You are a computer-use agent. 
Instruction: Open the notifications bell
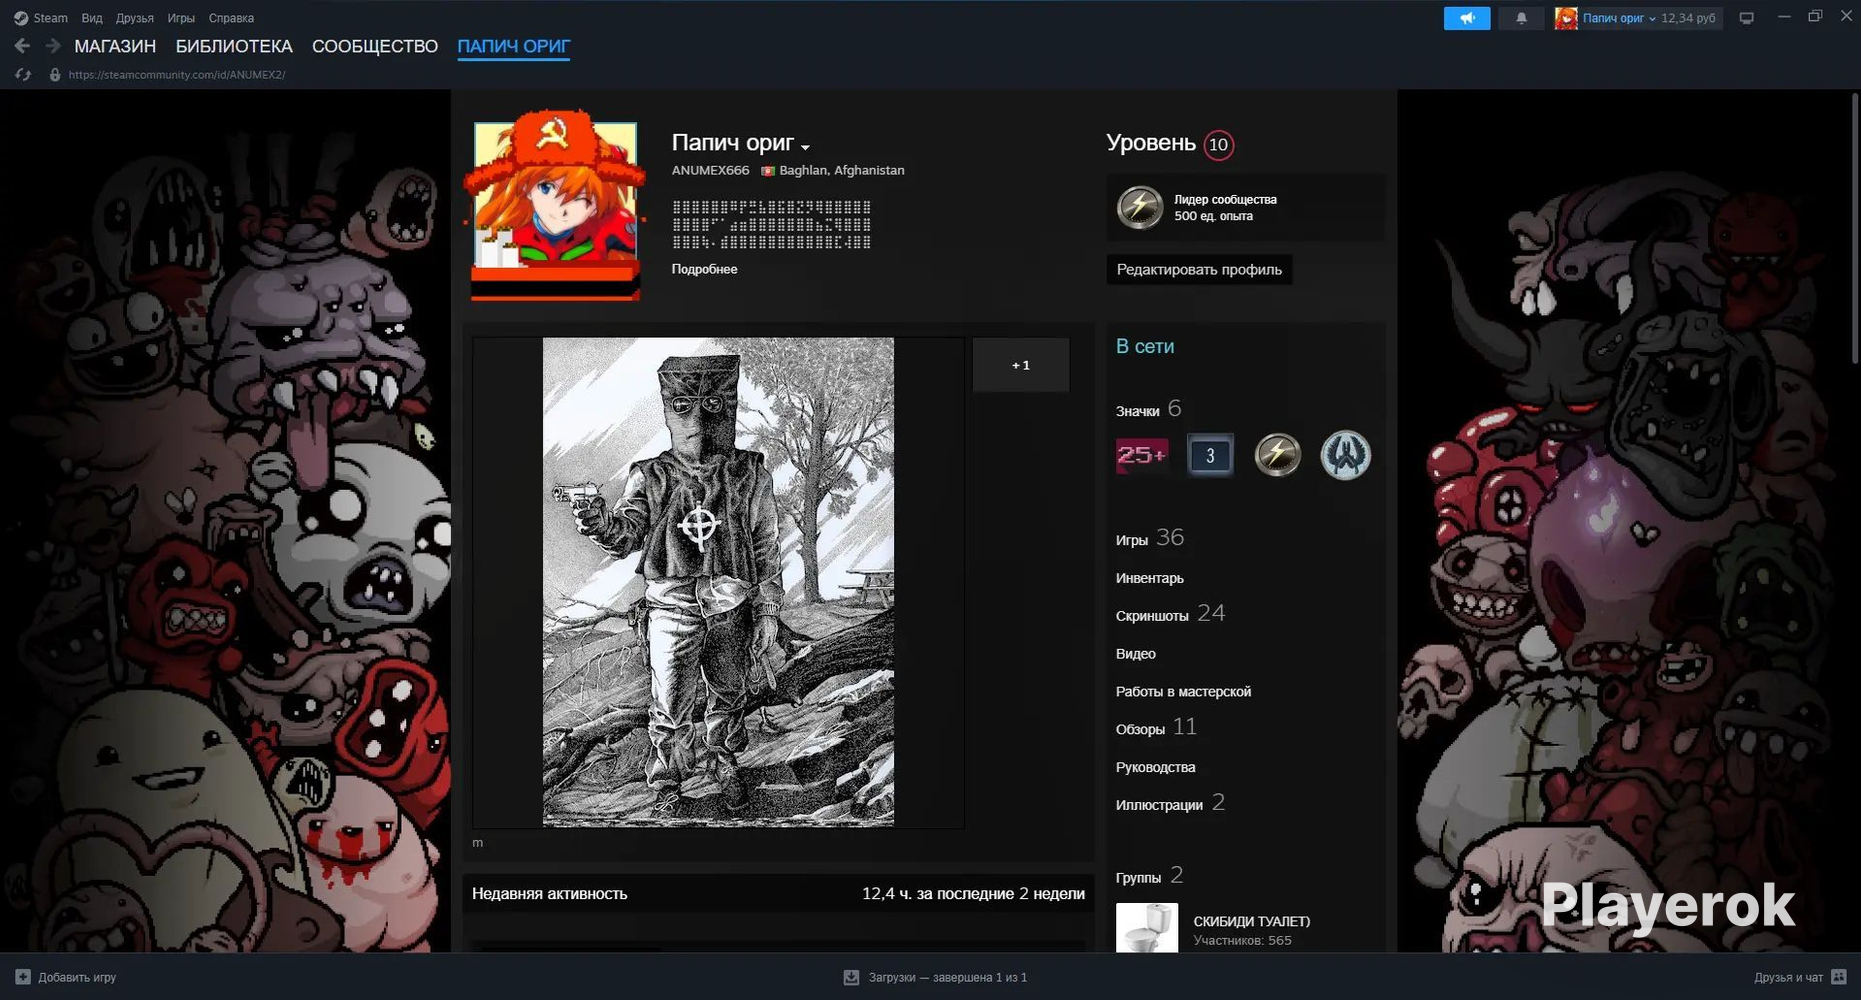point(1521,18)
